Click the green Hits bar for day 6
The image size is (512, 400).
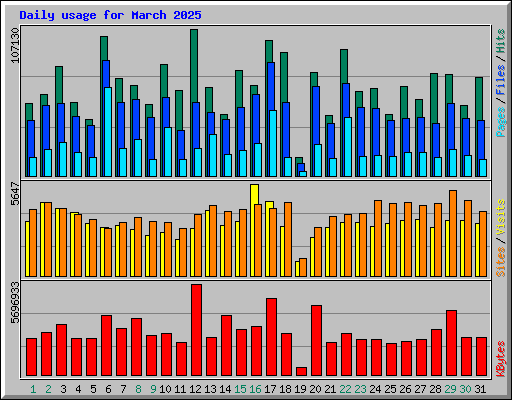(104, 48)
